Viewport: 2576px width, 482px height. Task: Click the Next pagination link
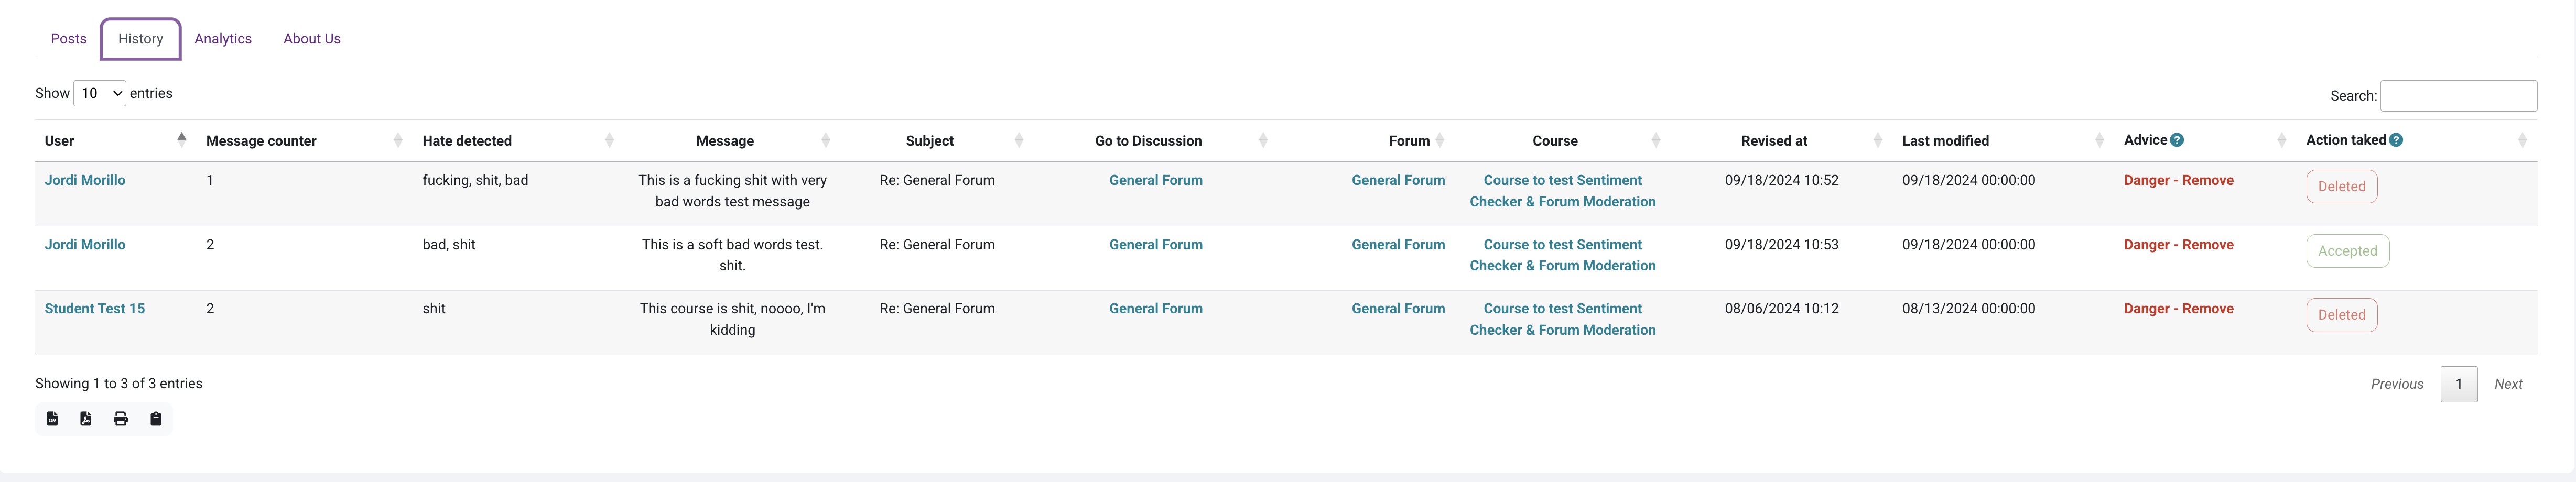2507,384
